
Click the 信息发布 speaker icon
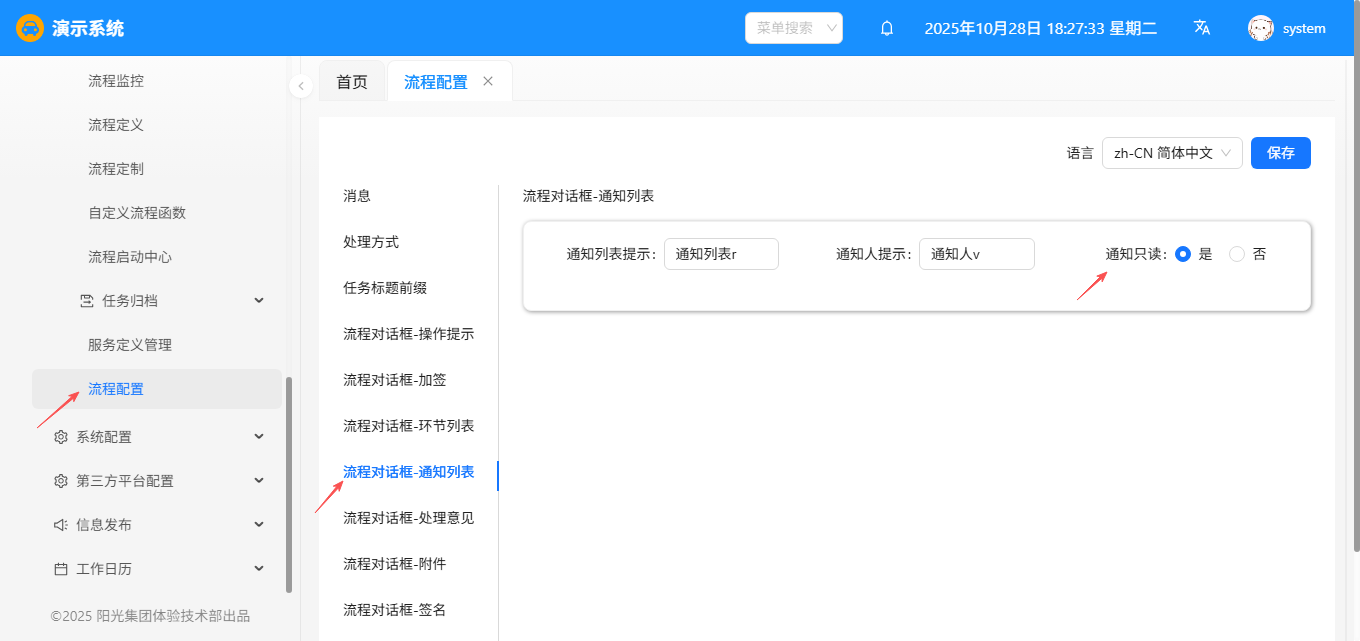point(61,525)
